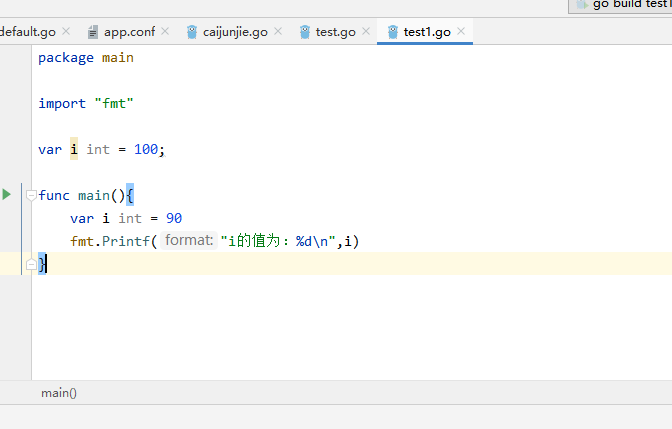Close the test1.go tab
This screenshot has height=429, width=672.
pos(461,31)
